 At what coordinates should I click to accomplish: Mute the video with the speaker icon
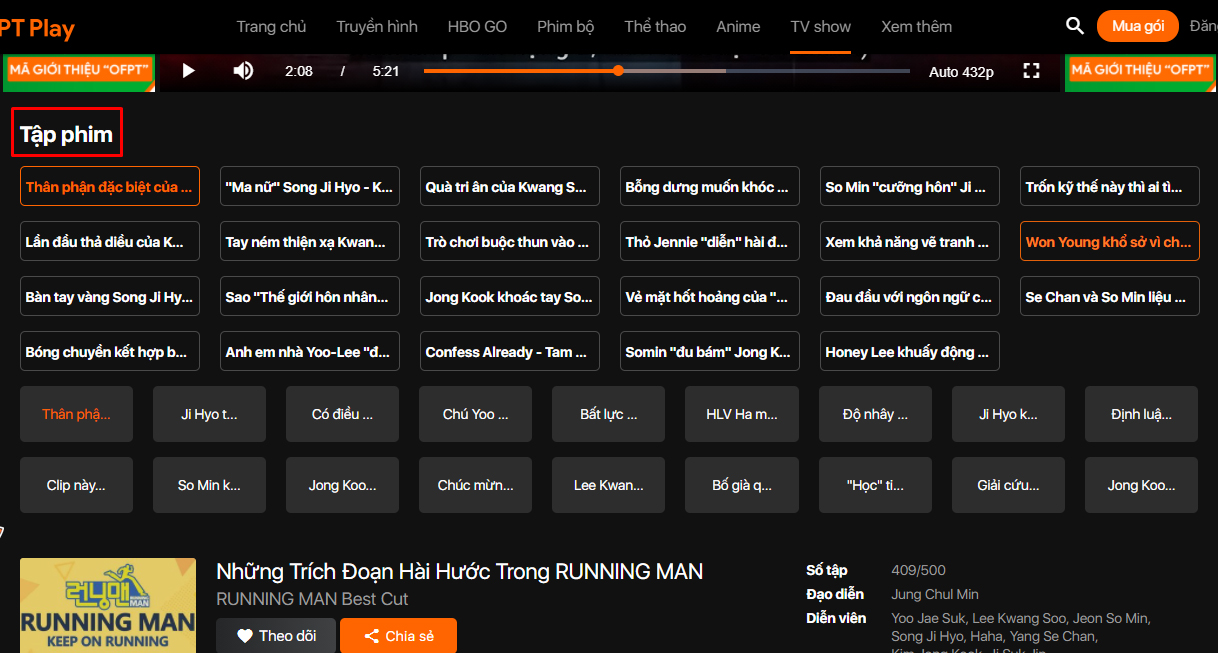[x=243, y=71]
